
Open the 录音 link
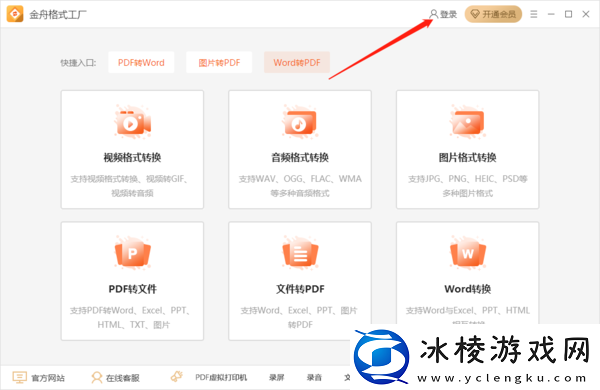314,378
